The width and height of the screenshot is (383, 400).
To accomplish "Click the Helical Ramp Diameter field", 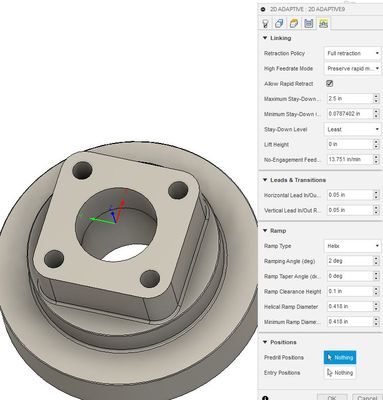I will coord(349,306).
